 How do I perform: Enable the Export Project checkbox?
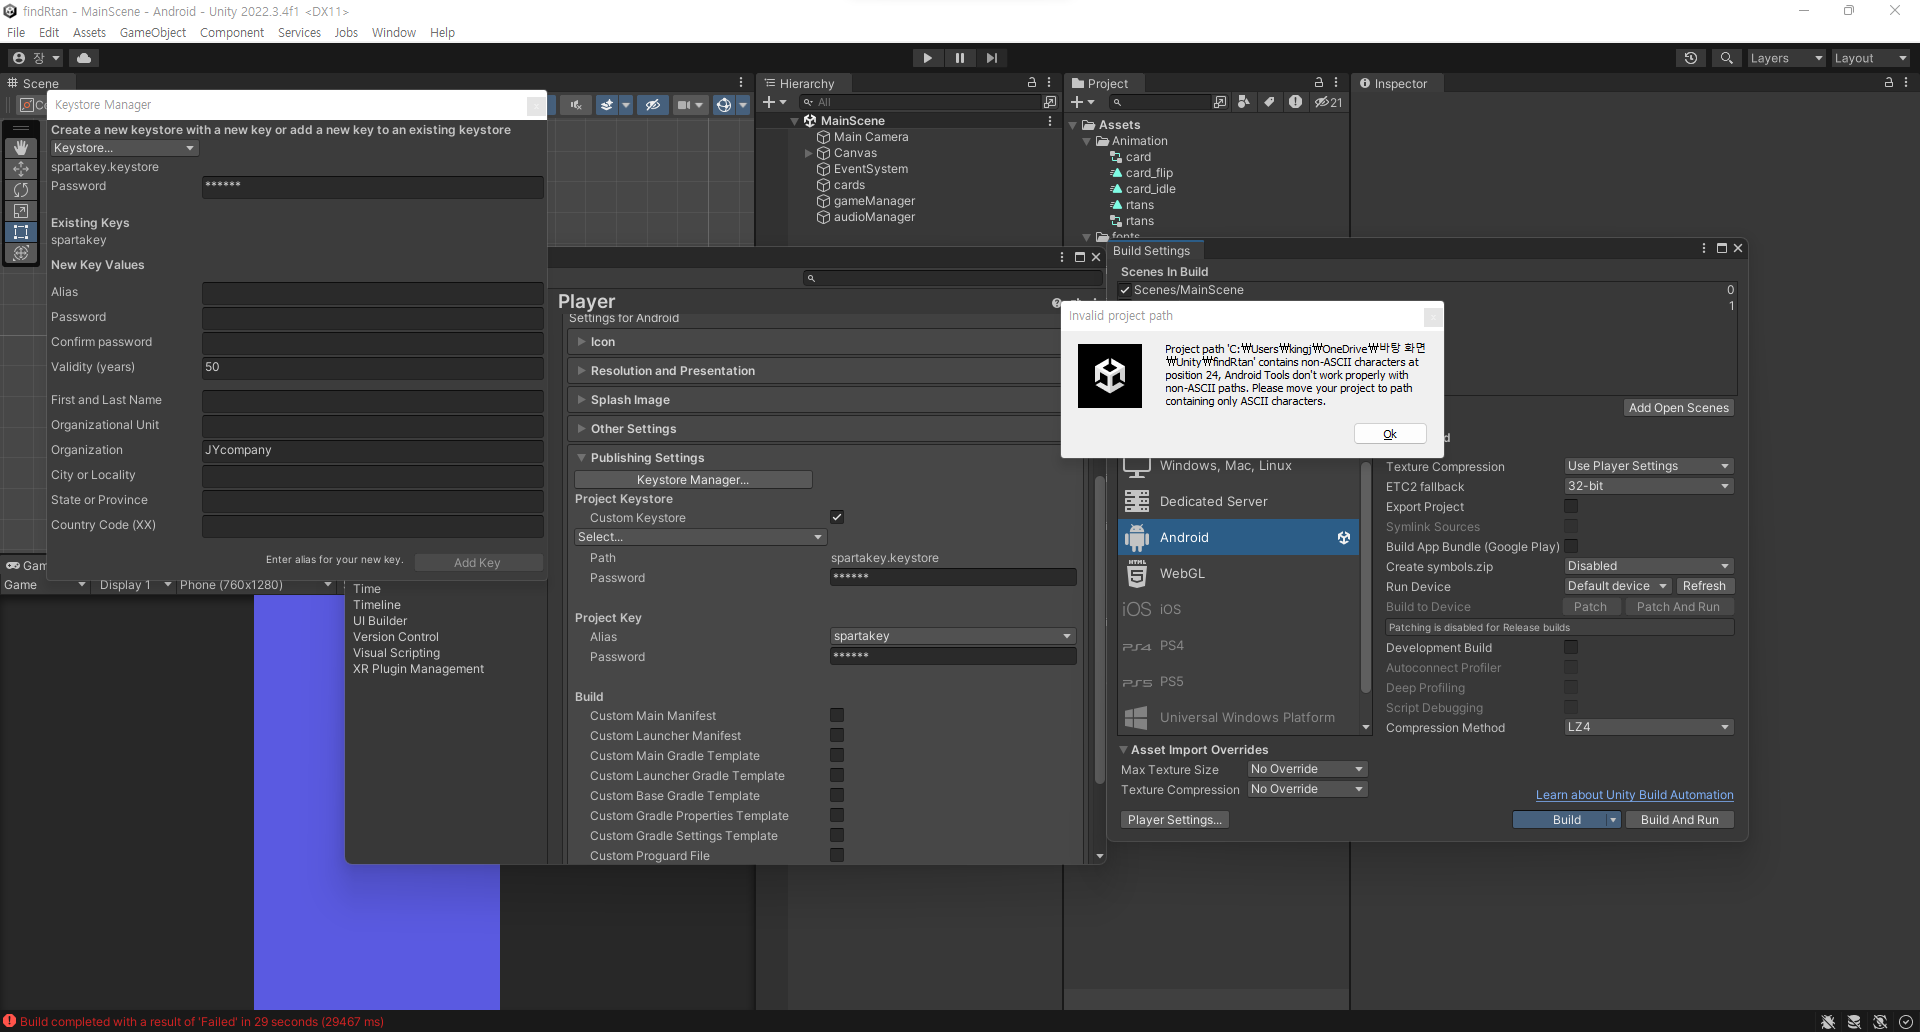click(x=1571, y=507)
